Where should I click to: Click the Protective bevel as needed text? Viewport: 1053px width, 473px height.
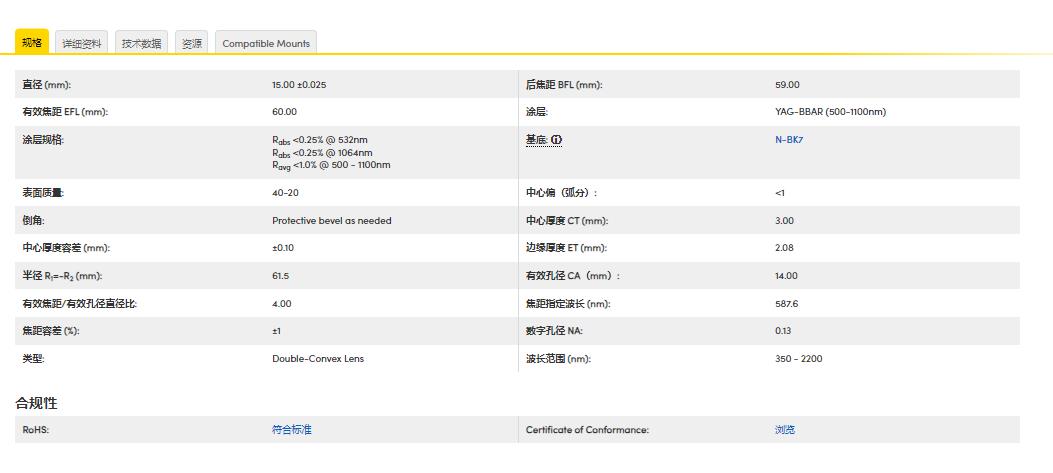pyautogui.click(x=331, y=221)
